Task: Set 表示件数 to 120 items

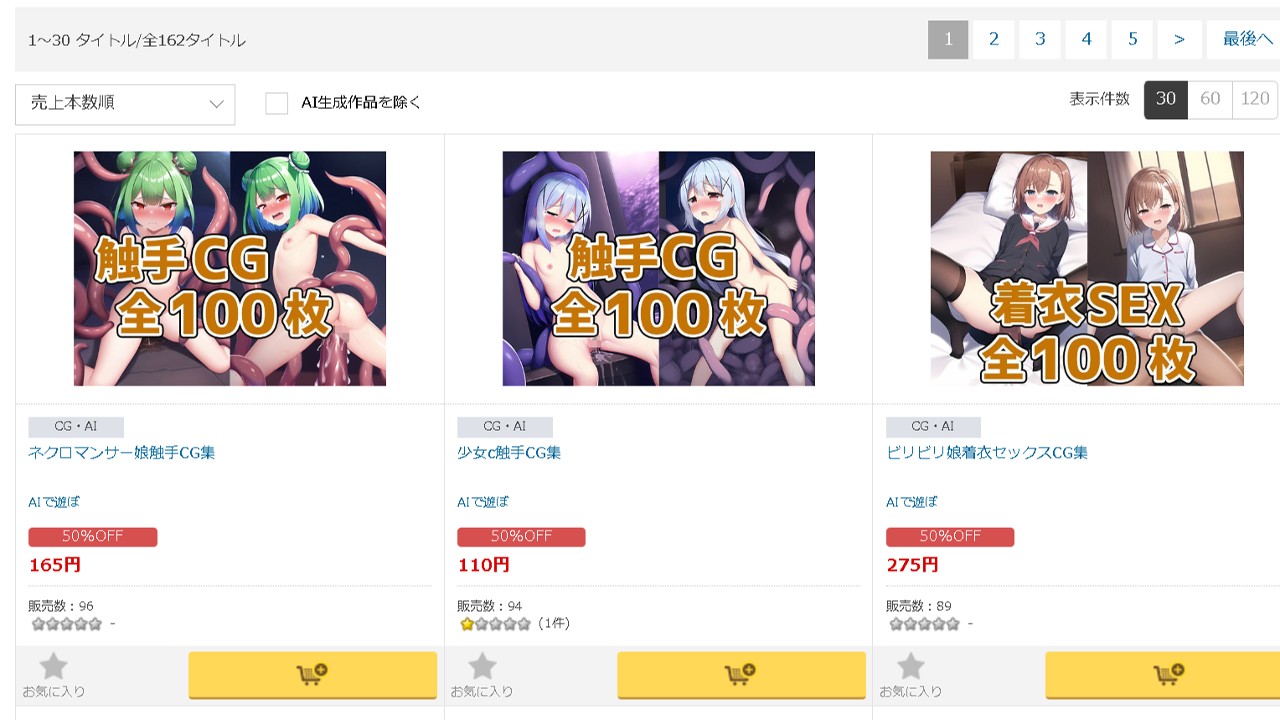Action: [x=1255, y=99]
